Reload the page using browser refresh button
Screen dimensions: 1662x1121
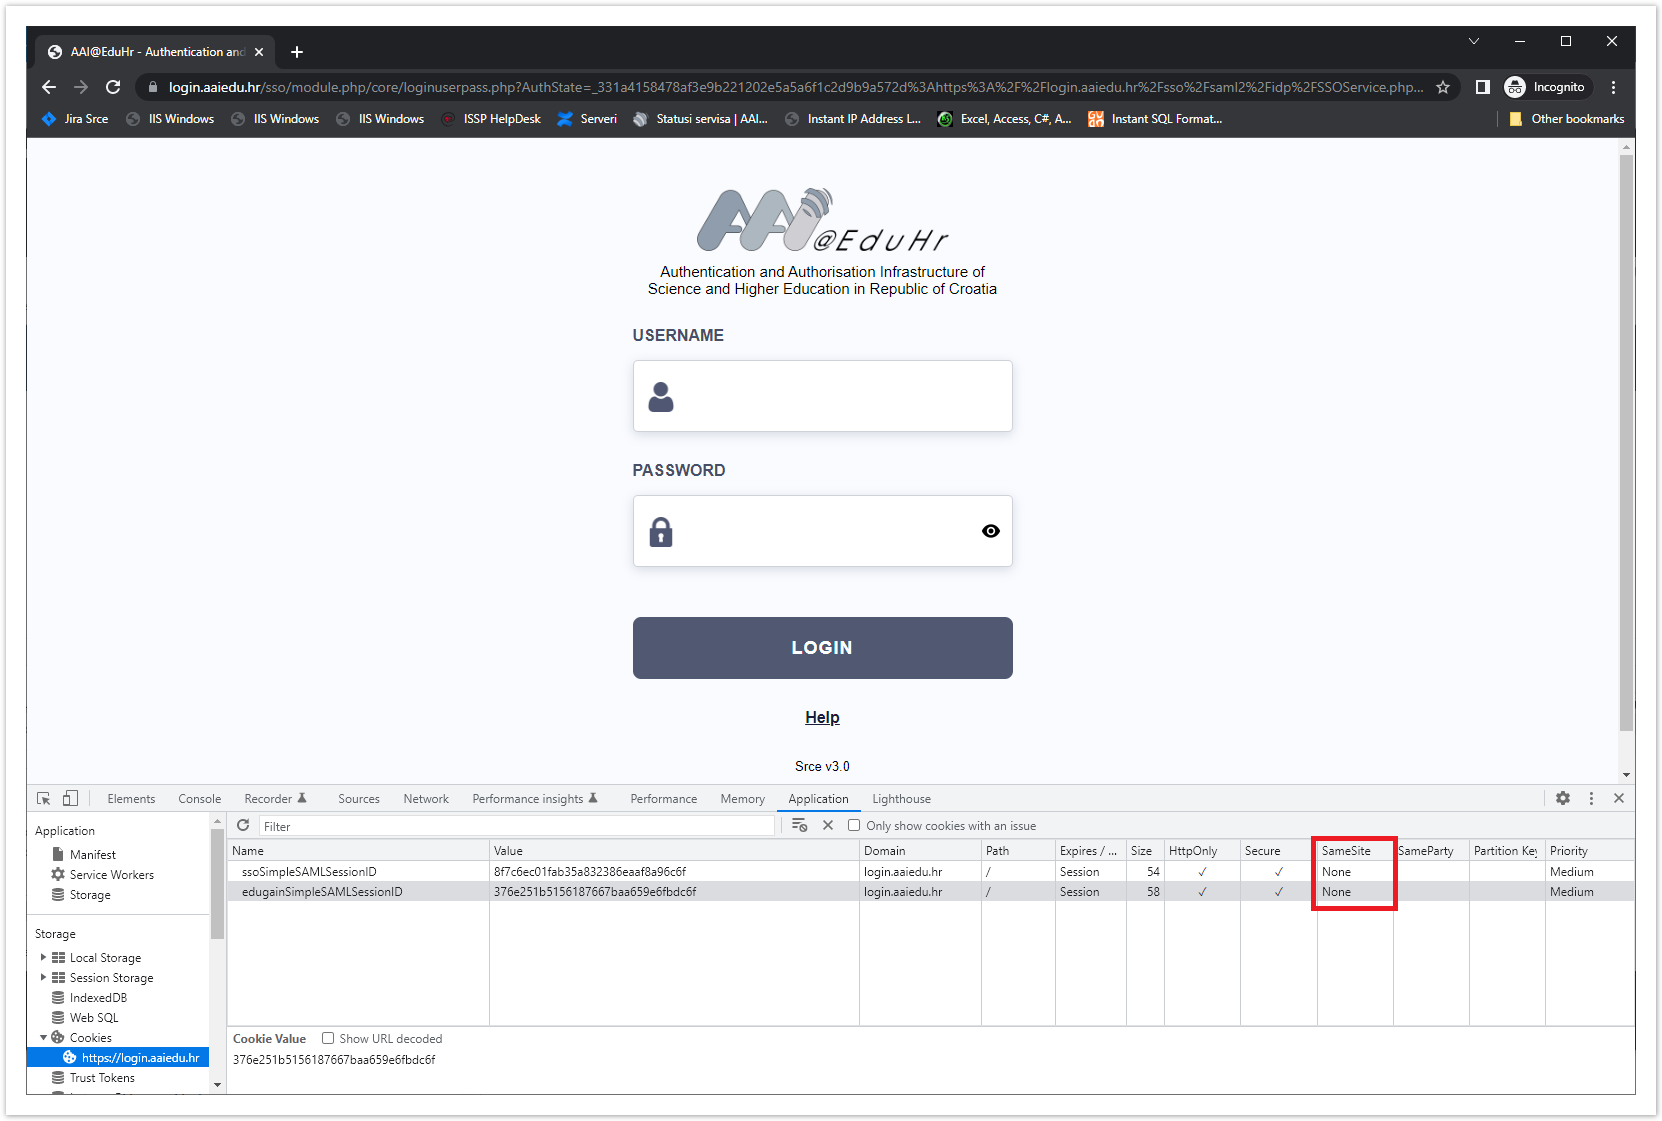coord(113,87)
